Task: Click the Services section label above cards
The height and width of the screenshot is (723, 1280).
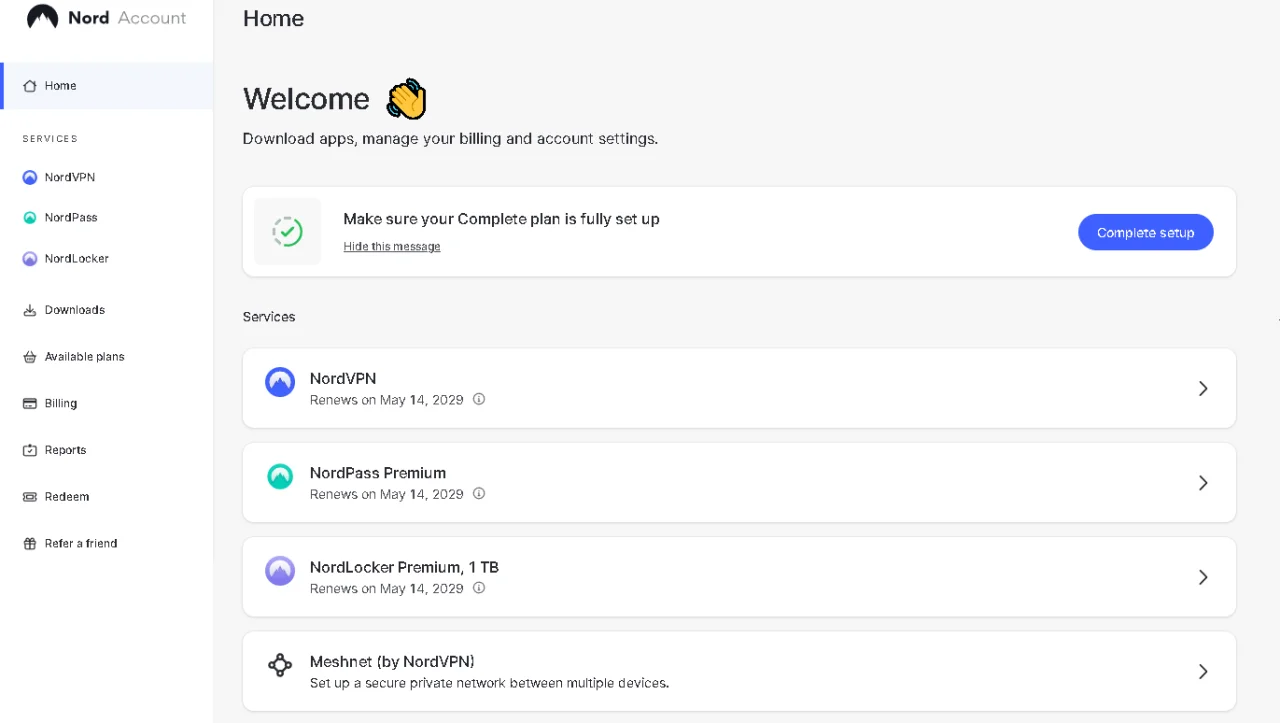Action: [269, 317]
